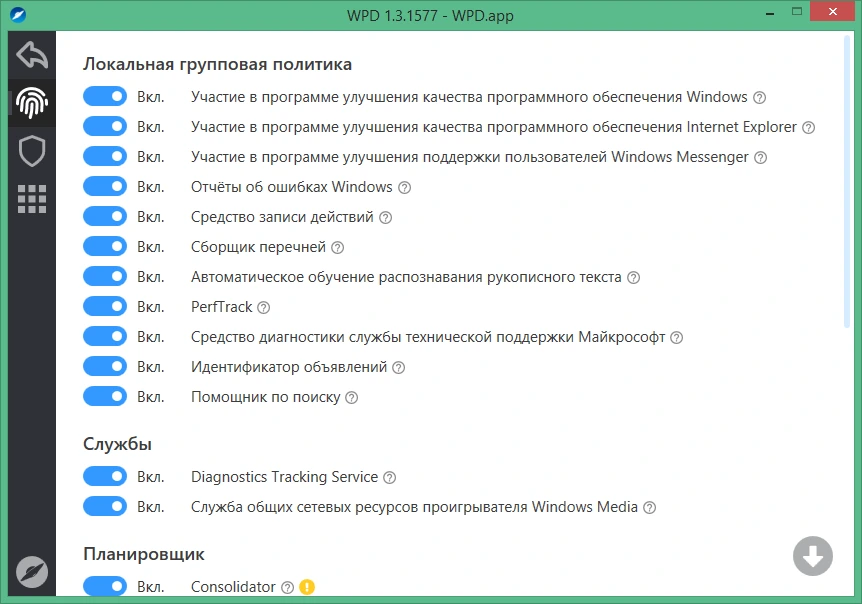Image resolution: width=862 pixels, height=604 pixels.
Task: Show help for Идентификатор объявлений
Action: tap(399, 368)
